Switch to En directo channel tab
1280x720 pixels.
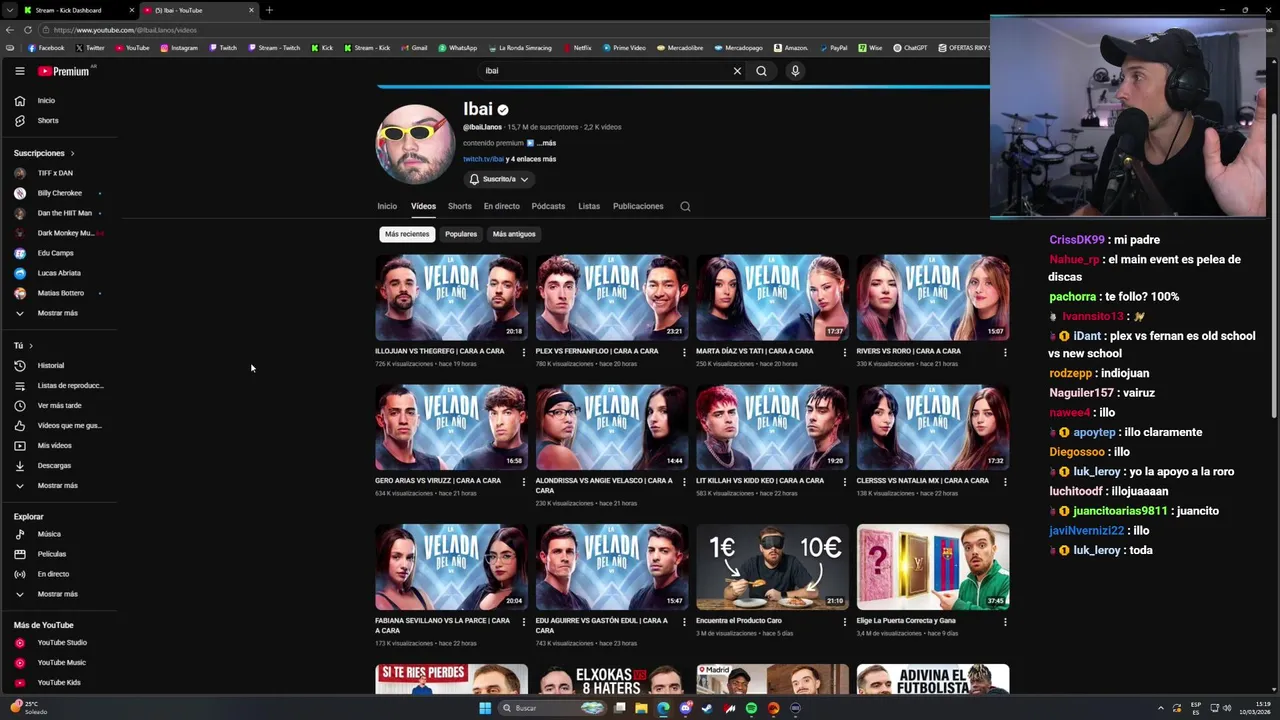pos(502,206)
